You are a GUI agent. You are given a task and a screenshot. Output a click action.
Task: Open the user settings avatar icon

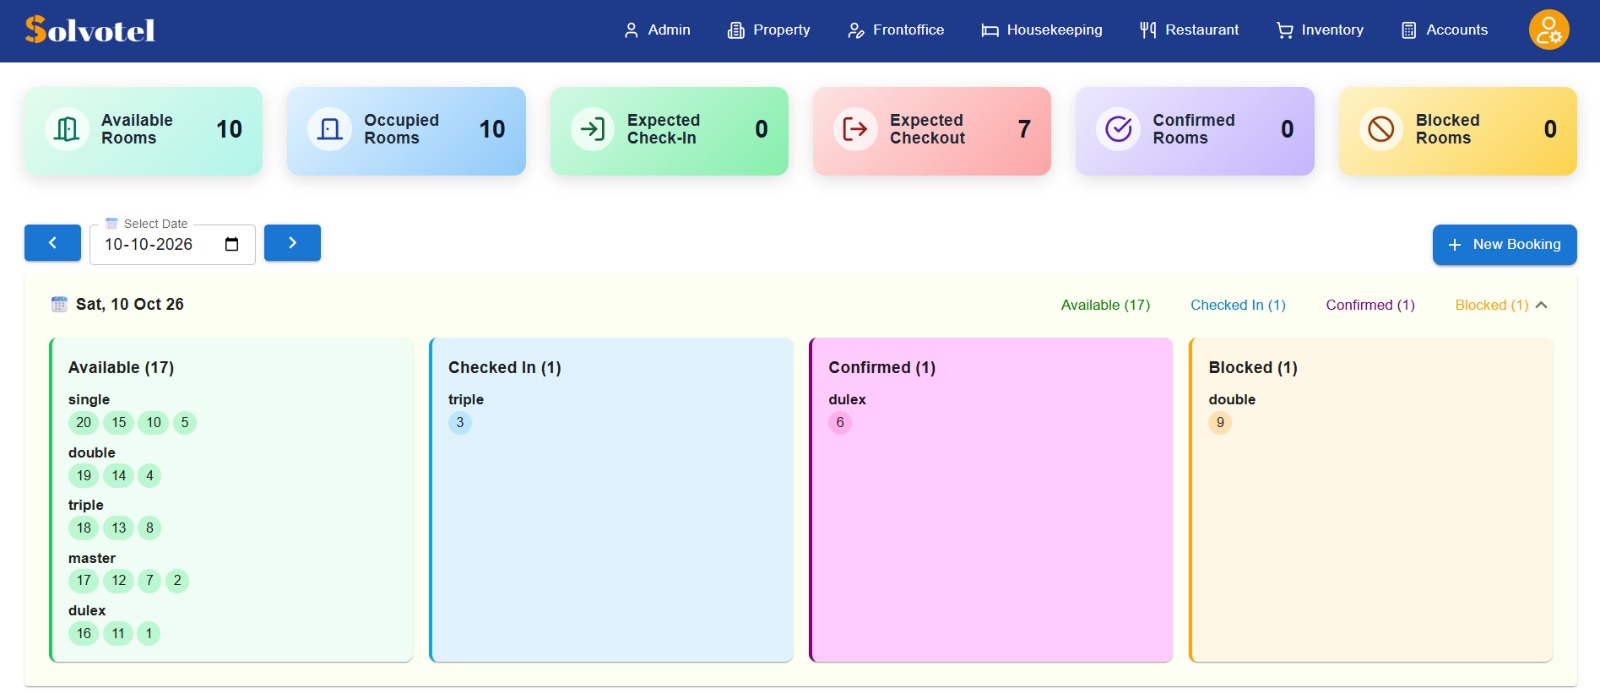coord(1549,30)
